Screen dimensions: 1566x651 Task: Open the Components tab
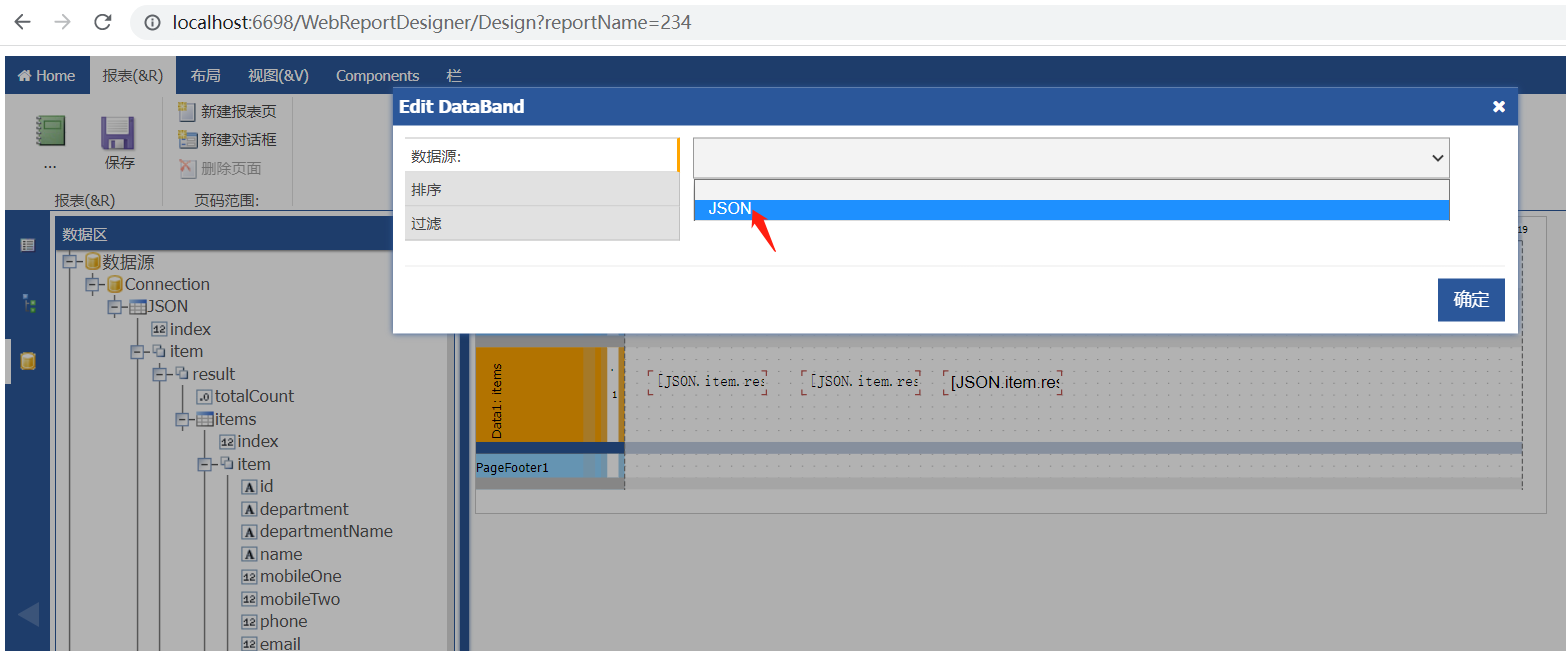pos(377,75)
